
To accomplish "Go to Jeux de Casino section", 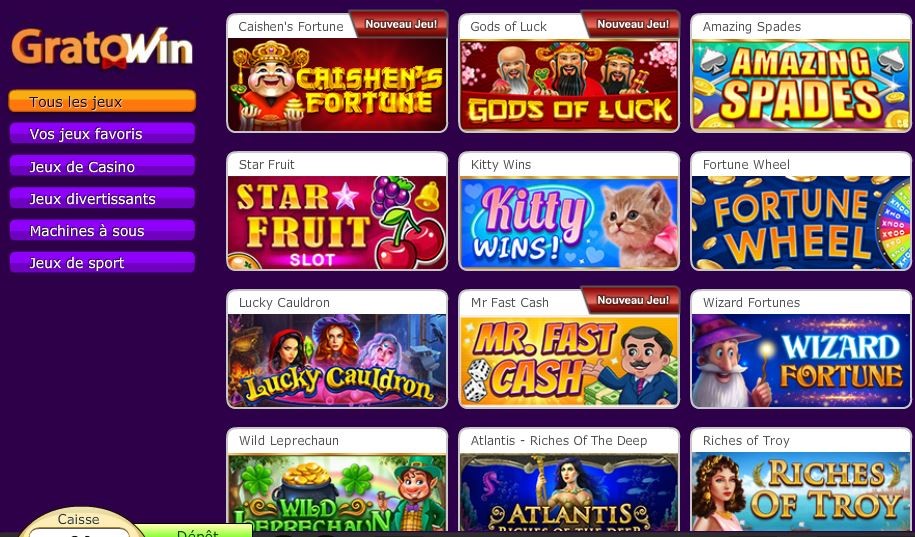I will 102,166.
